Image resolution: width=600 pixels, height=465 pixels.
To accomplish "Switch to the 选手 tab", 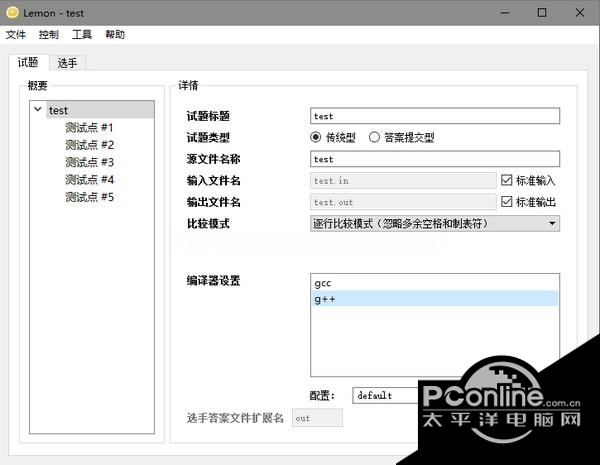I will tap(67, 63).
